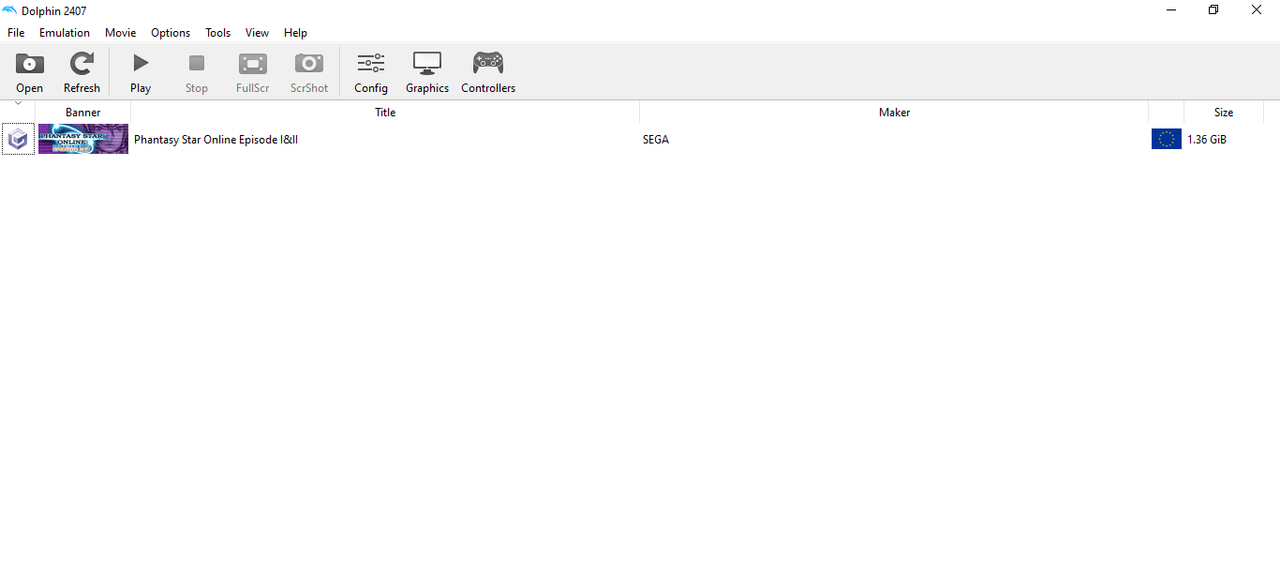Select Phantasy Star Online Episode I&II title

(216, 140)
